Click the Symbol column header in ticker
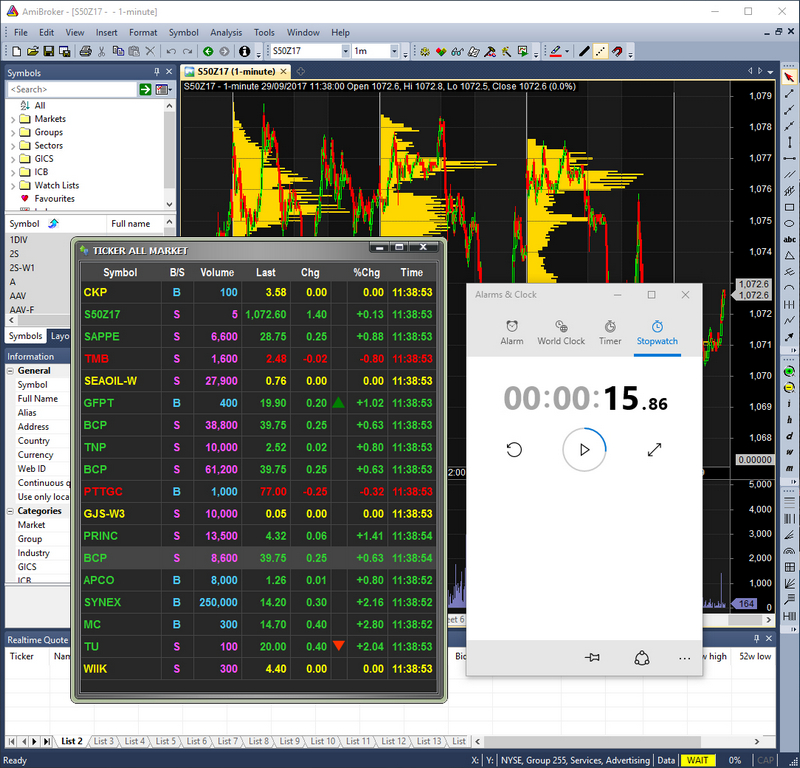The height and width of the screenshot is (768, 800). click(120, 272)
